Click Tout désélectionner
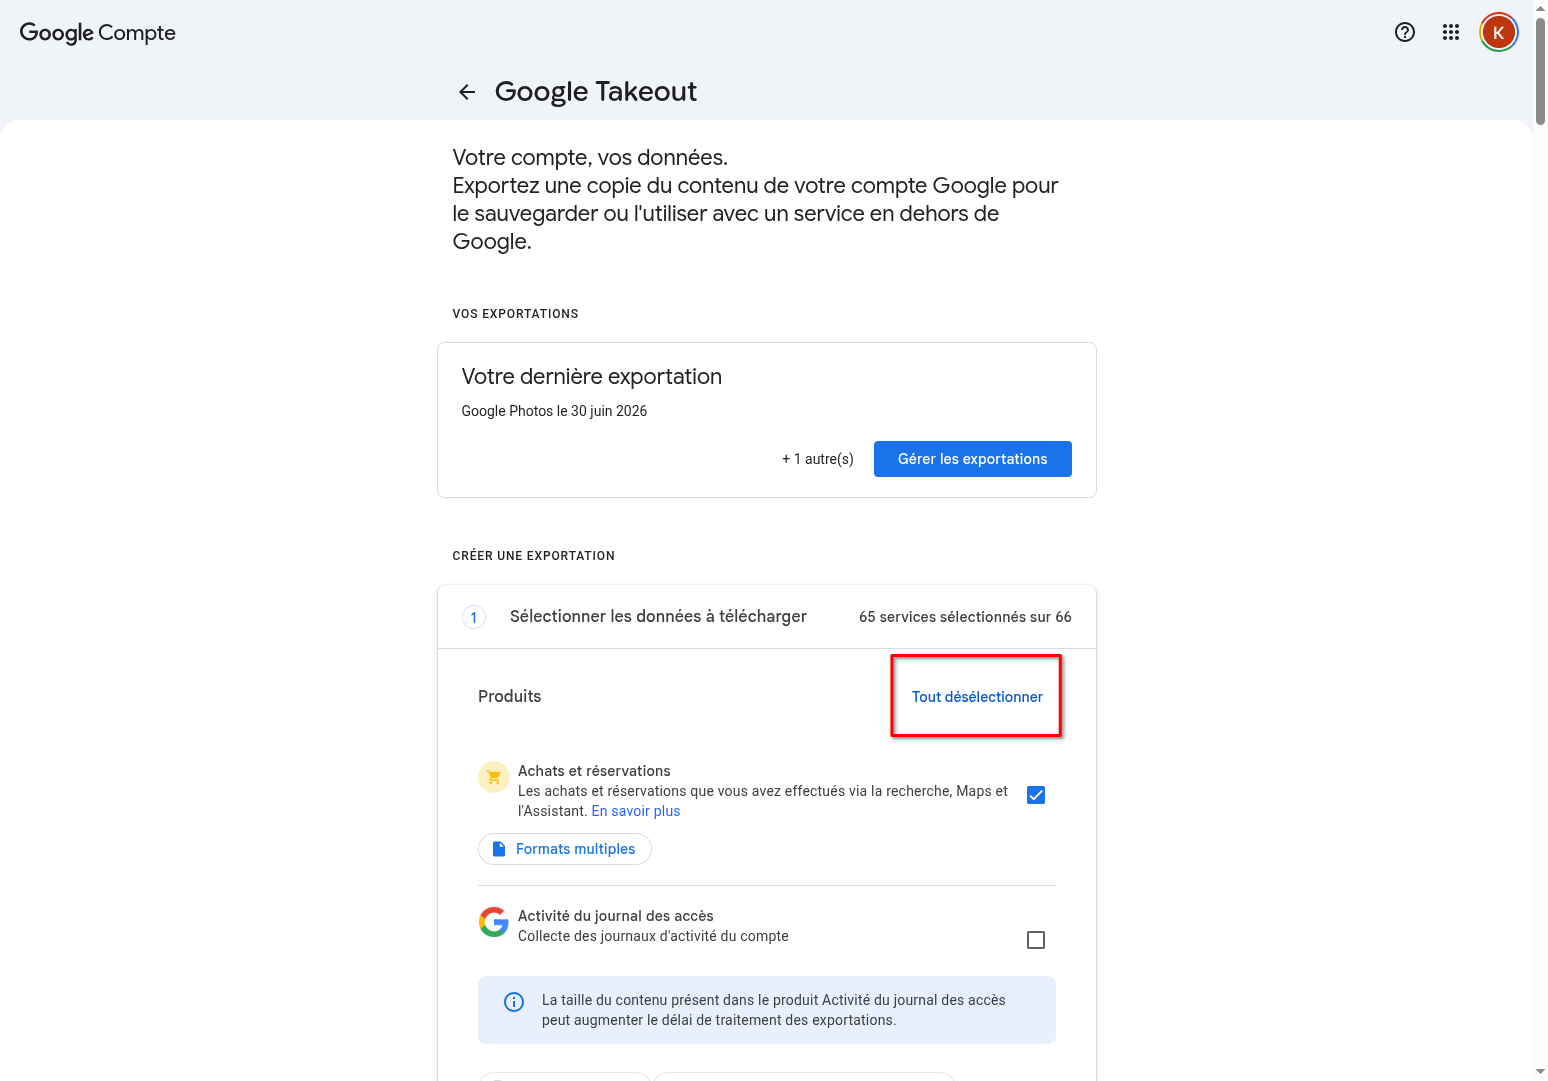This screenshot has height=1081, width=1548. pyautogui.click(x=977, y=697)
